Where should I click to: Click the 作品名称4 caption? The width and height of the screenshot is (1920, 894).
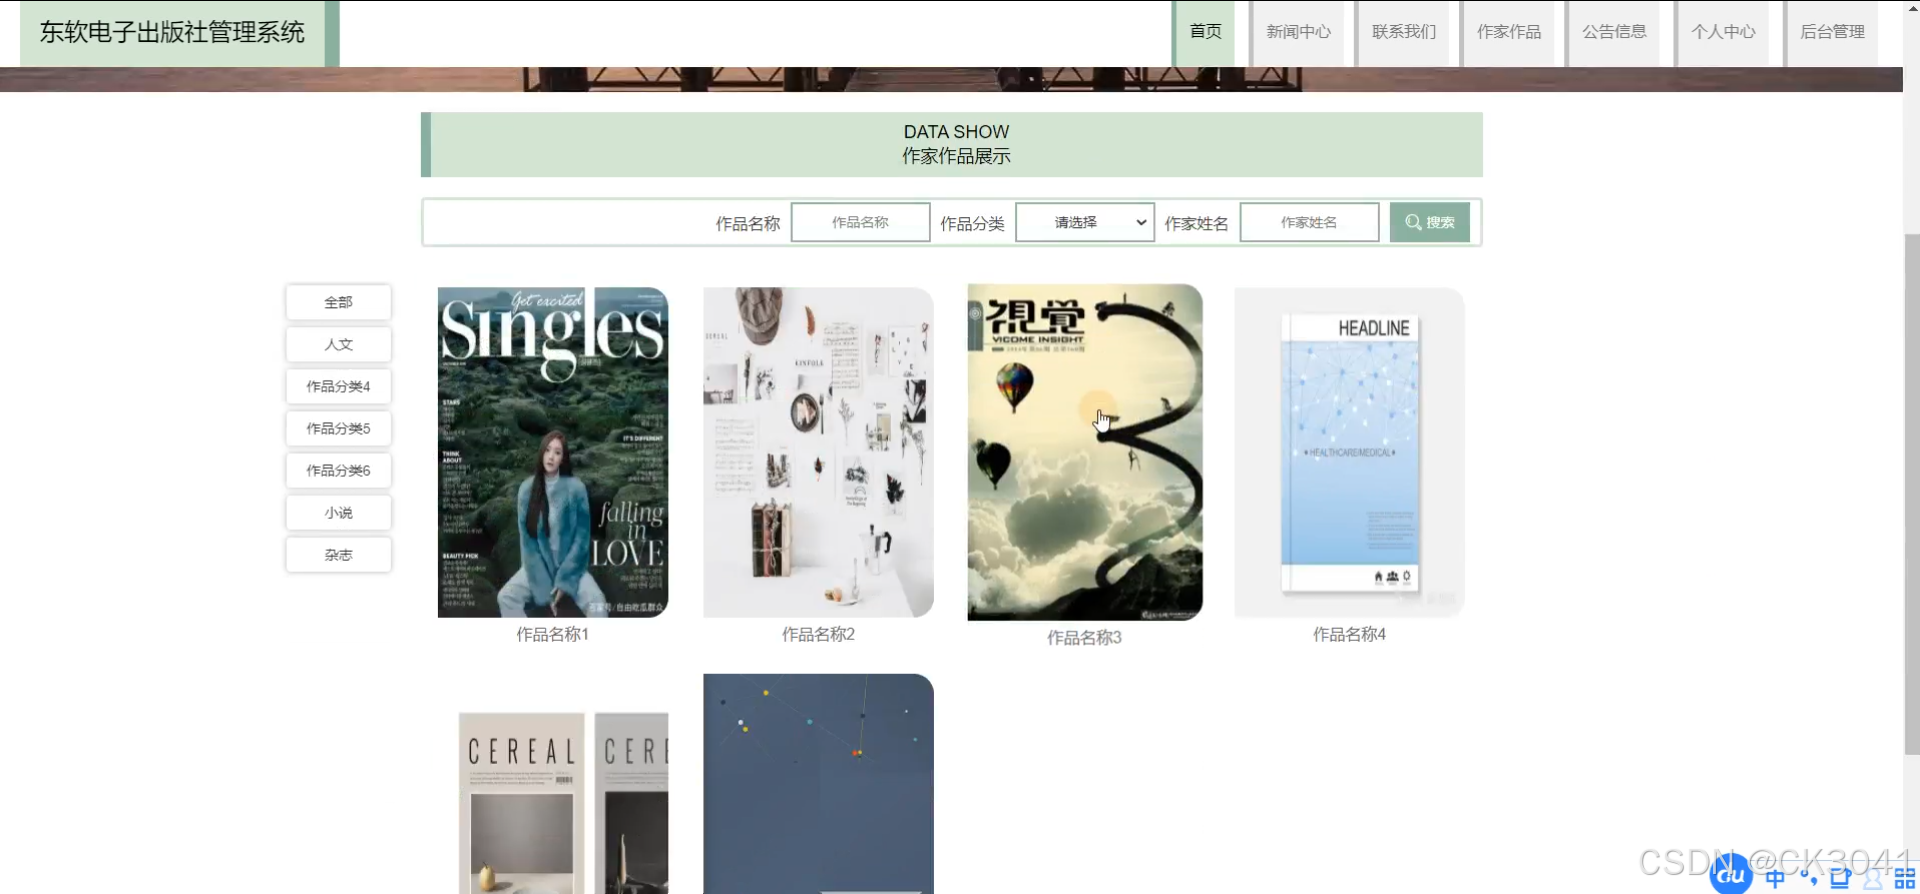pos(1349,634)
